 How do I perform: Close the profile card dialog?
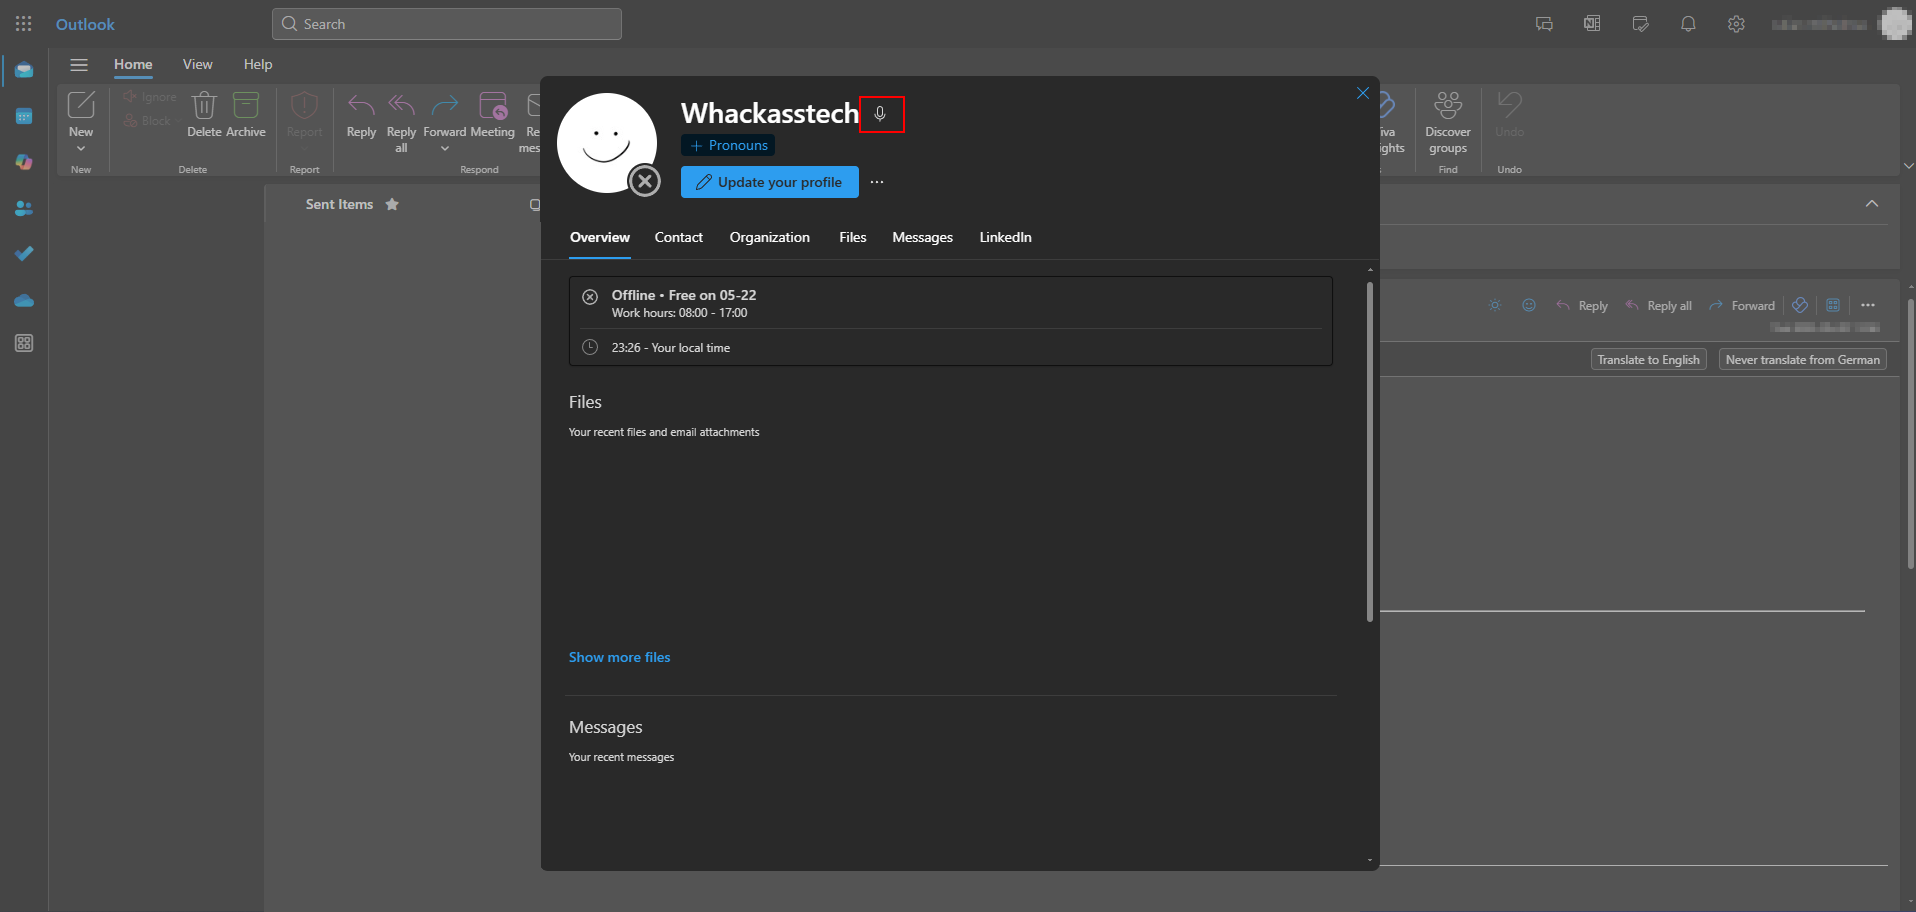coord(1363,93)
